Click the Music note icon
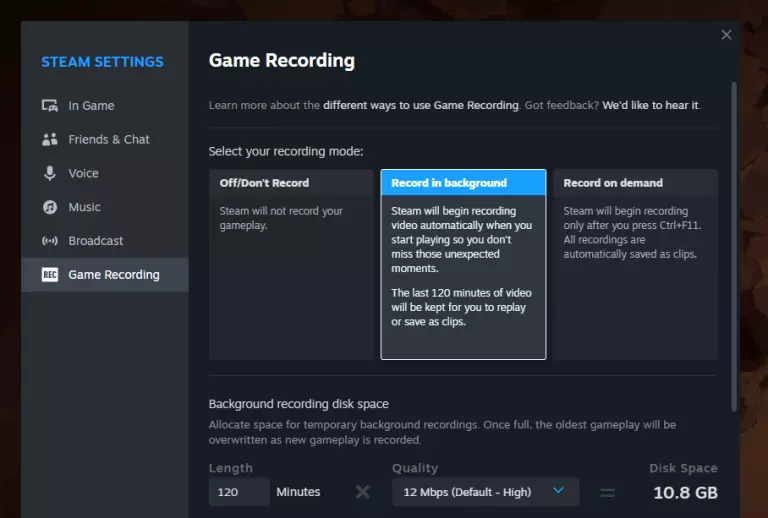Viewport: 768px width, 518px height. [x=49, y=207]
